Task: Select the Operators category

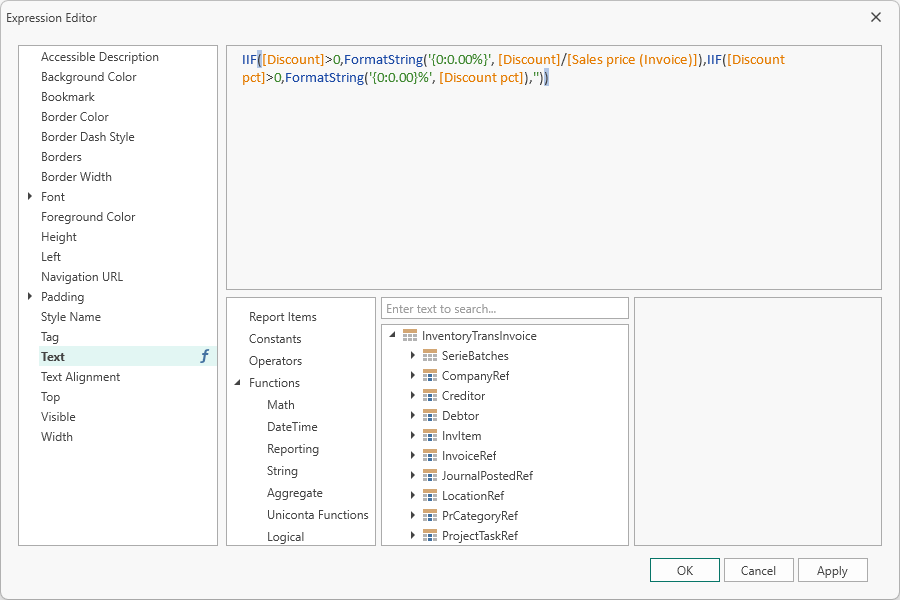Action: [x=275, y=361]
